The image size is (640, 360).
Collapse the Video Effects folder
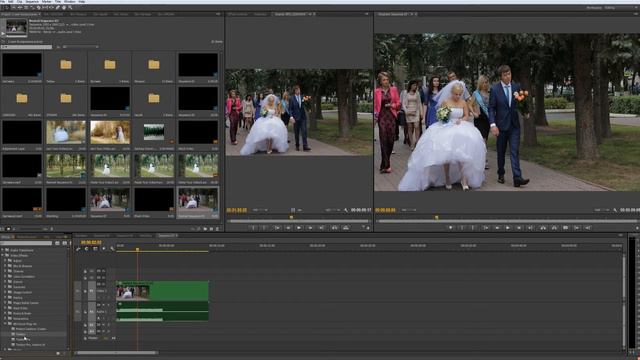[2, 256]
